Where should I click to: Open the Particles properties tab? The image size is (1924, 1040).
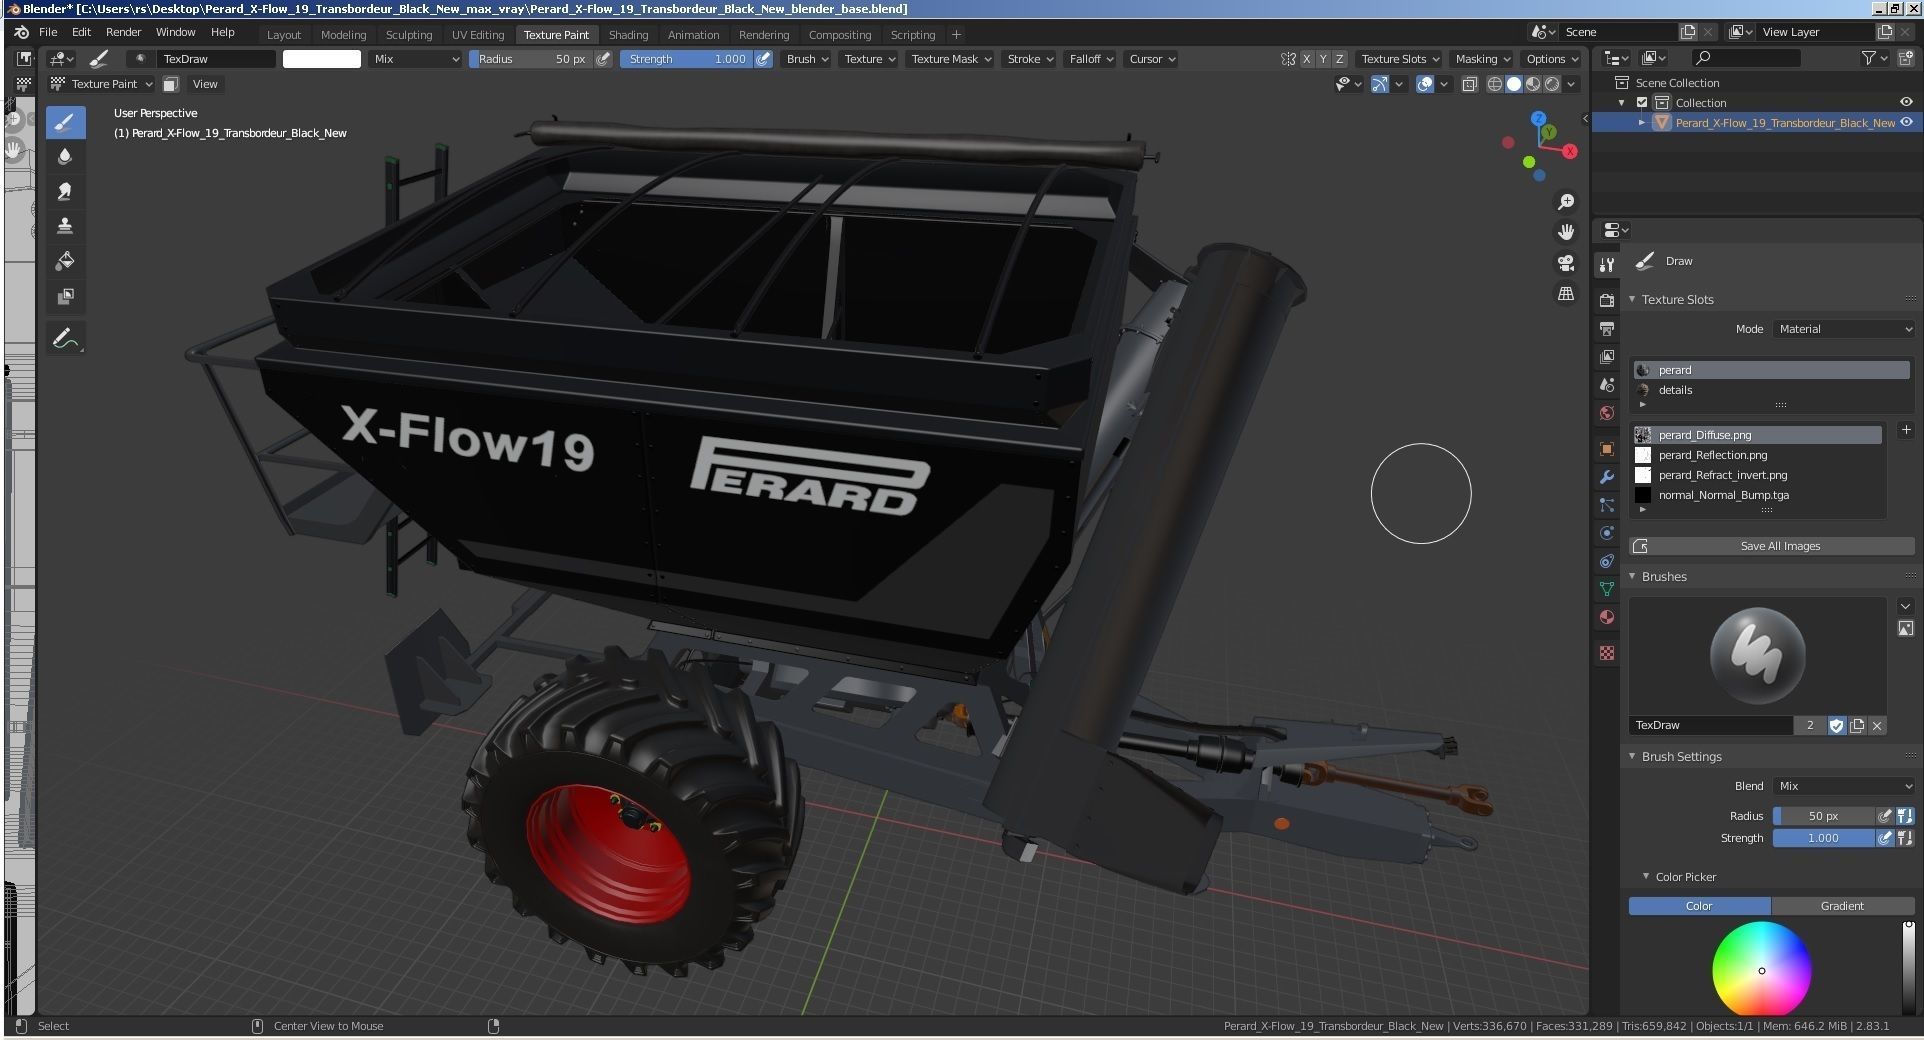[x=1606, y=505]
